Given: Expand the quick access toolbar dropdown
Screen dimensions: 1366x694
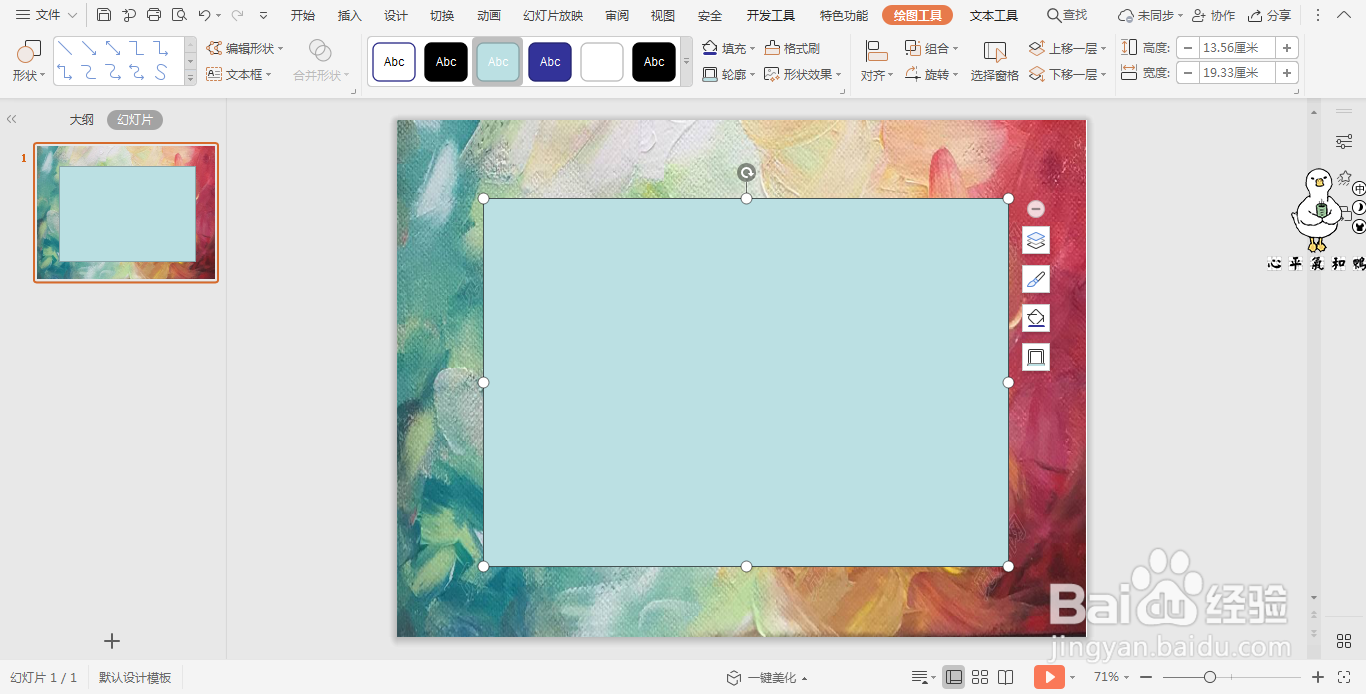Looking at the screenshot, I should [x=263, y=15].
